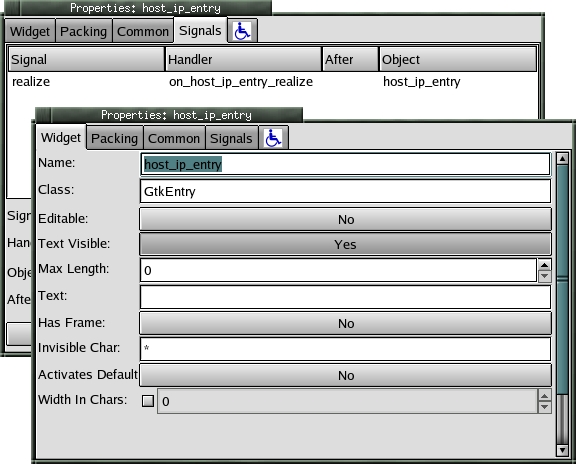Screen dimensions: 578x465
Task: Click the Signal column header
Action: (x=86, y=59)
